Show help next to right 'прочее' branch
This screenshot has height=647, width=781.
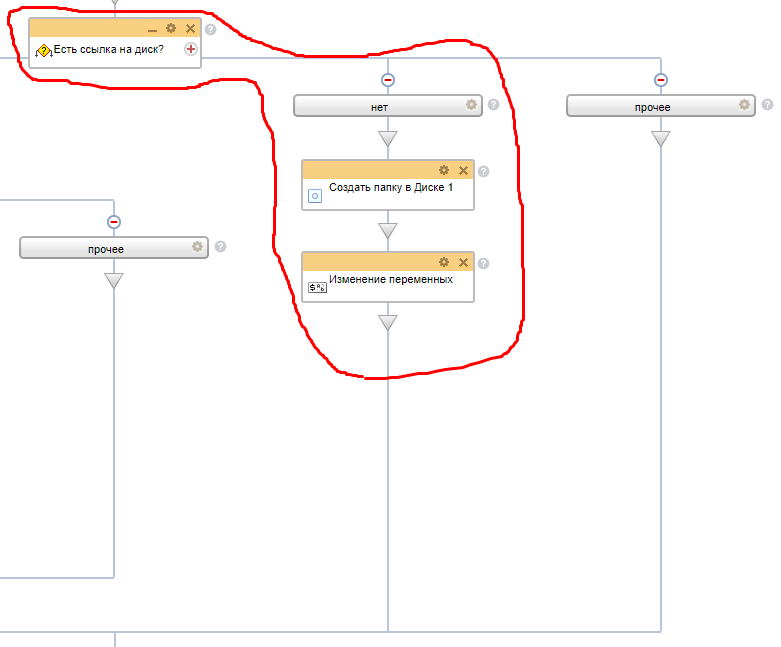click(767, 105)
